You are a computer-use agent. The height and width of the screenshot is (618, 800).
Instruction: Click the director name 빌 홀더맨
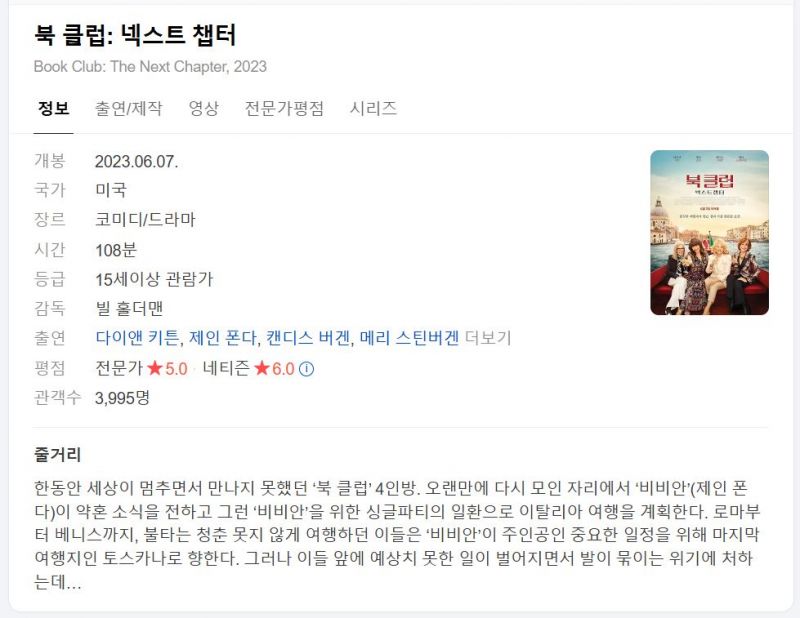[129, 308]
